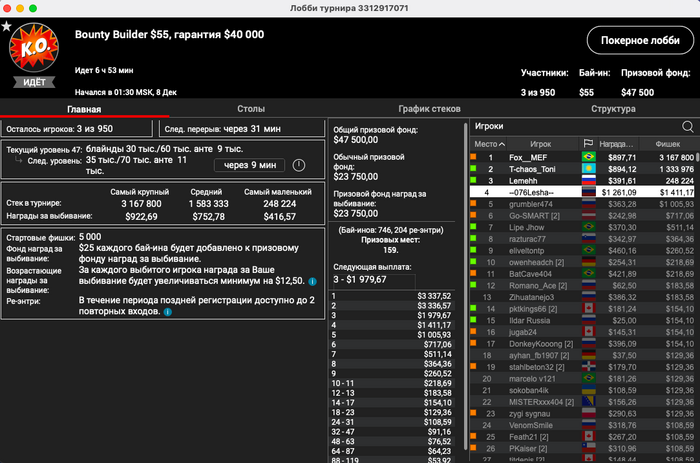
Task: Sort players by Награда column header
Action: click(617, 144)
